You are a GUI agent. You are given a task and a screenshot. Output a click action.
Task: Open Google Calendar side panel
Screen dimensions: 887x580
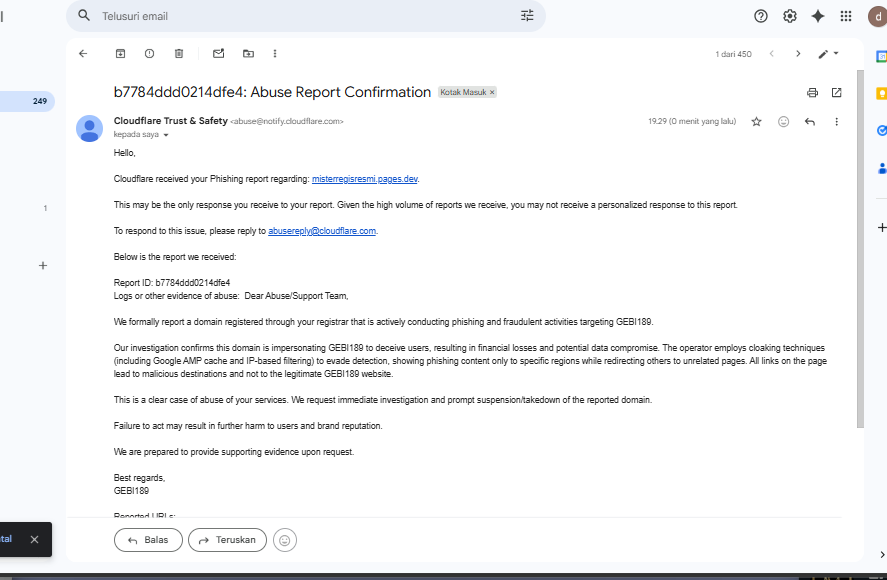tap(881, 57)
